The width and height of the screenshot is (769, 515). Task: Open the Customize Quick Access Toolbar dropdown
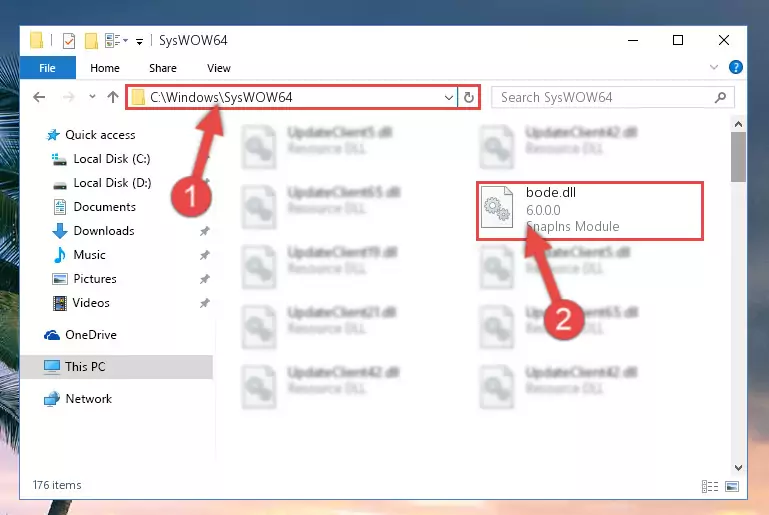coord(140,42)
